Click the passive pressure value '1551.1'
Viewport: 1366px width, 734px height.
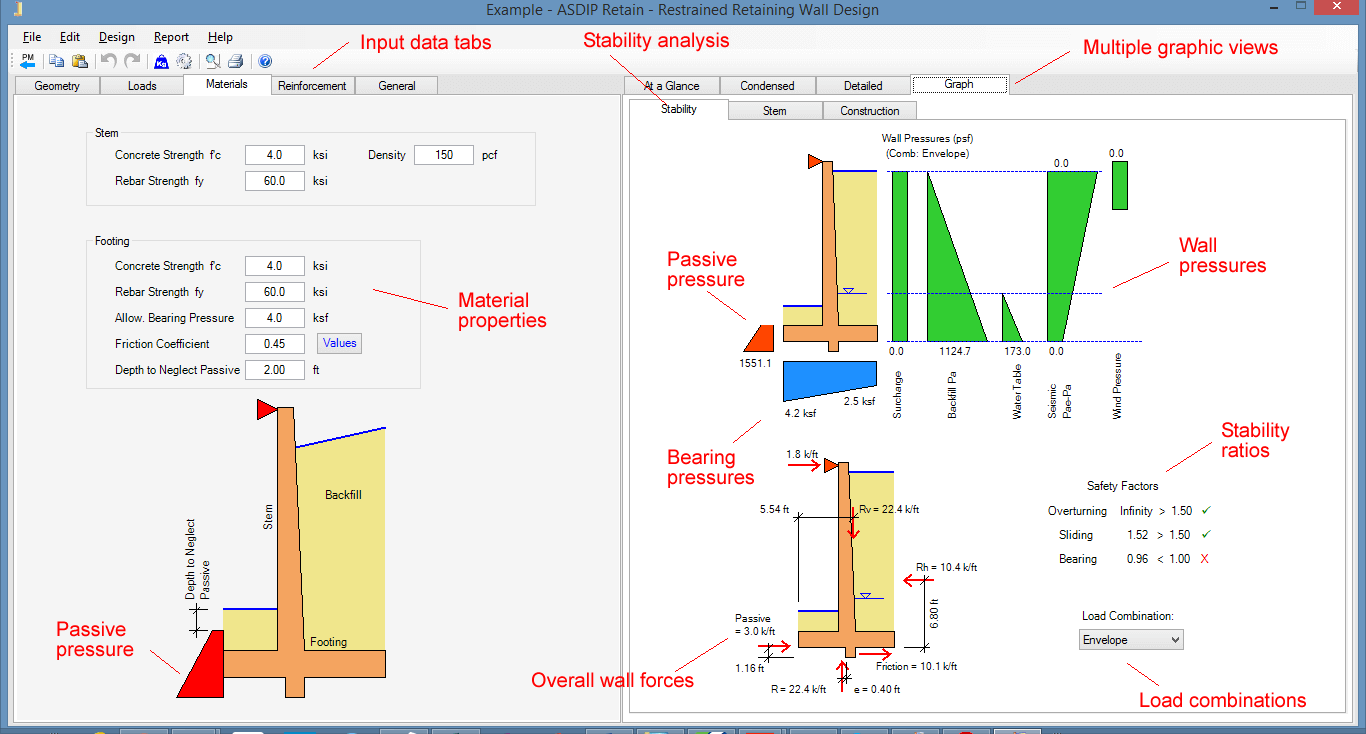(x=755, y=363)
